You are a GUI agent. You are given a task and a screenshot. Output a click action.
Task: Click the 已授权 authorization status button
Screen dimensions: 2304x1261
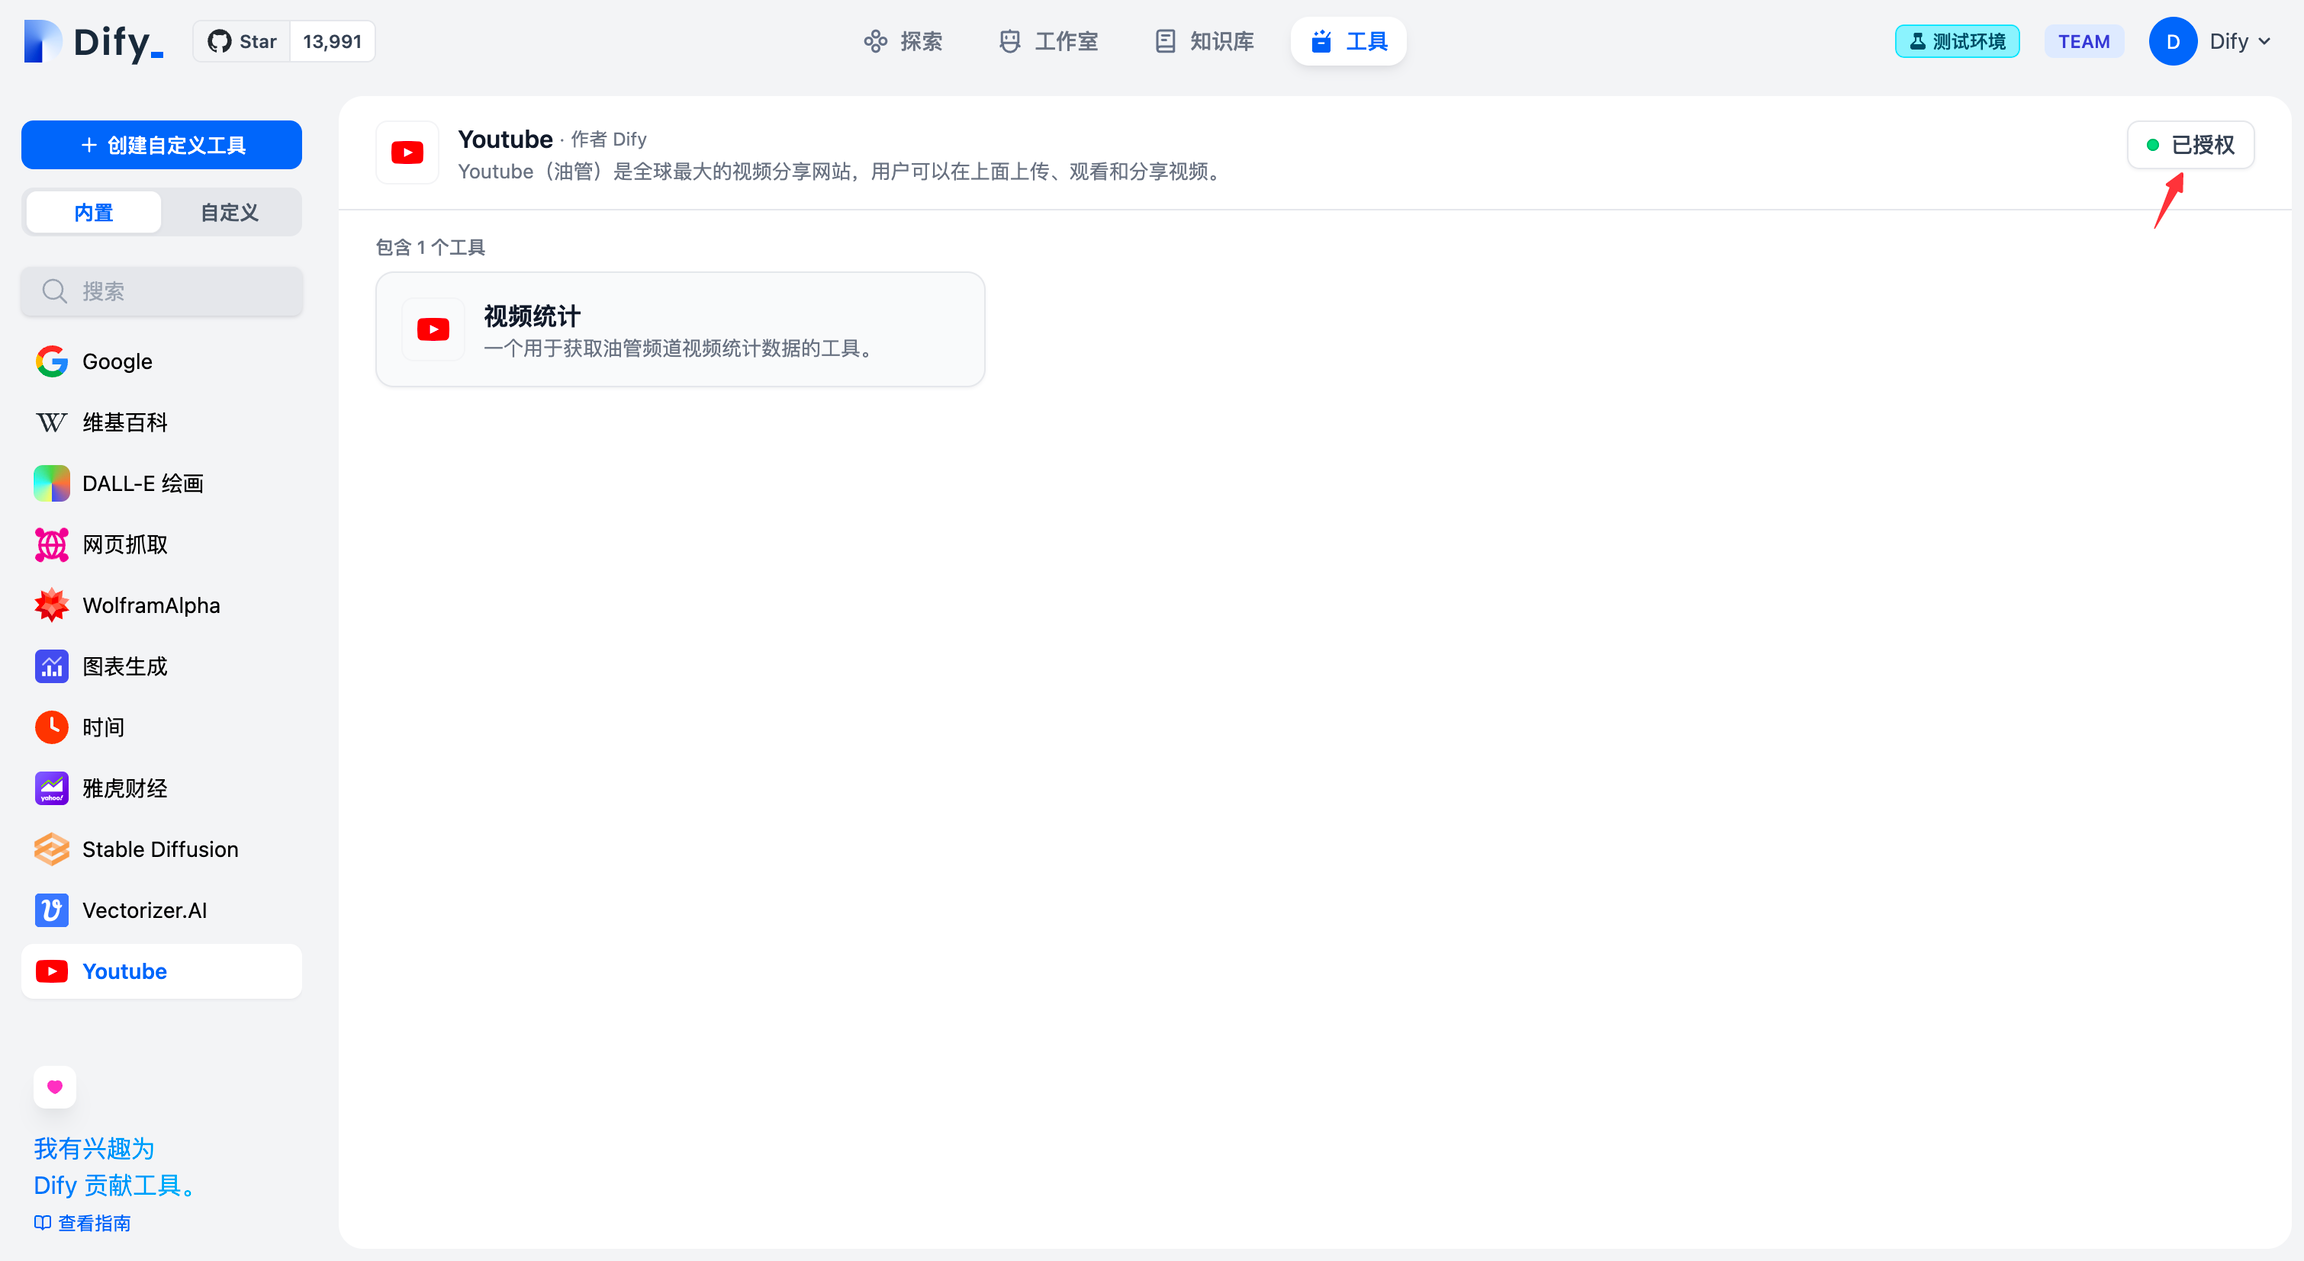point(2190,145)
